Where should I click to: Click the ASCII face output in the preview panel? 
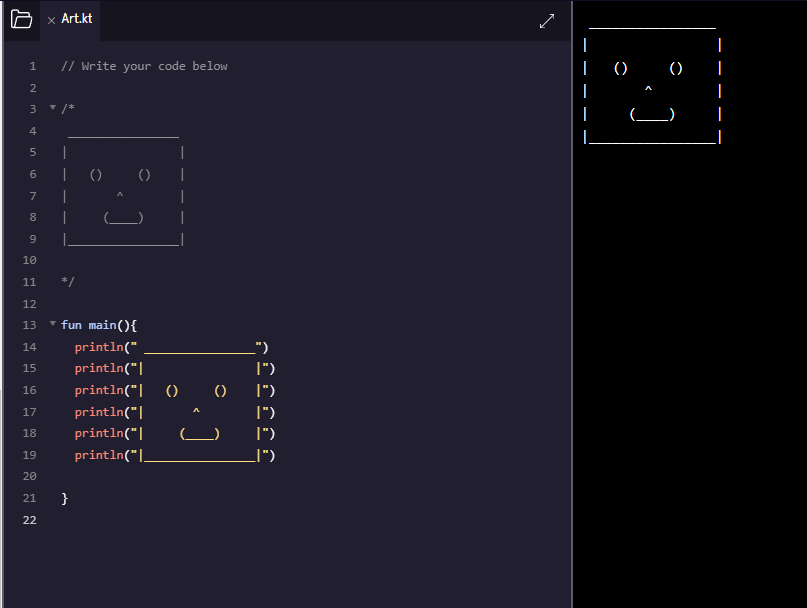click(649, 88)
